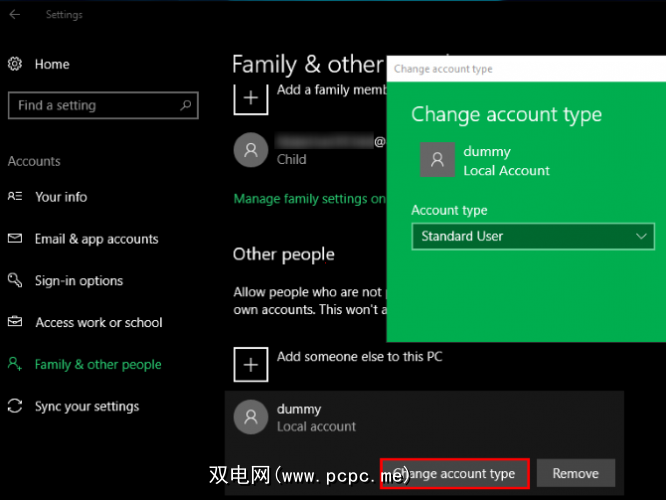Click the search magnifier icon
This screenshot has width=666, height=500.
tap(186, 105)
